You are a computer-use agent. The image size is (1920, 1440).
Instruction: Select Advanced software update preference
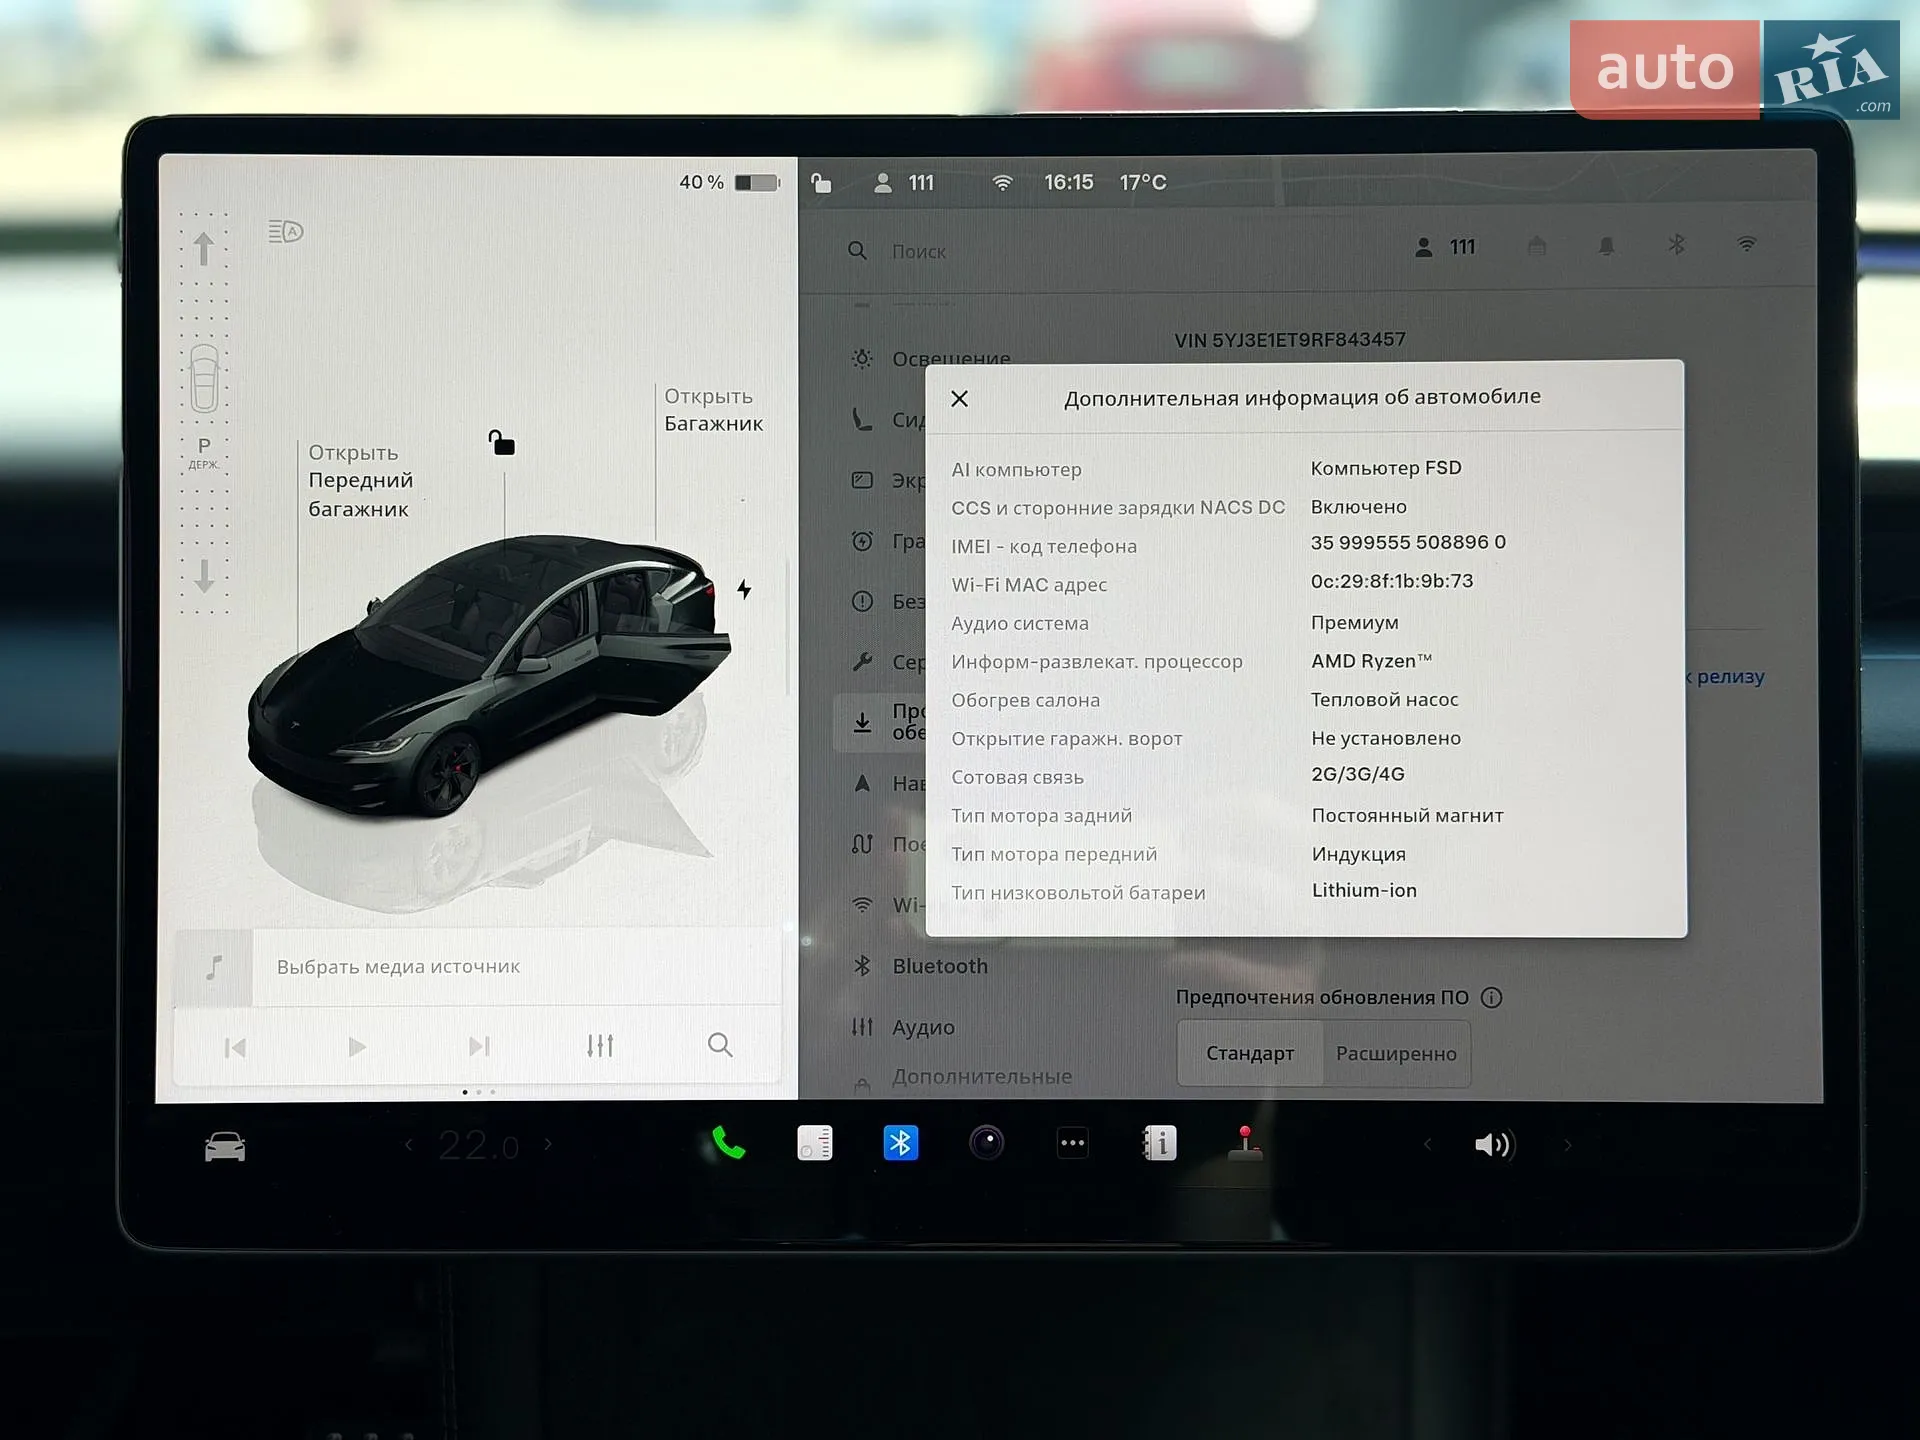(x=1396, y=1054)
